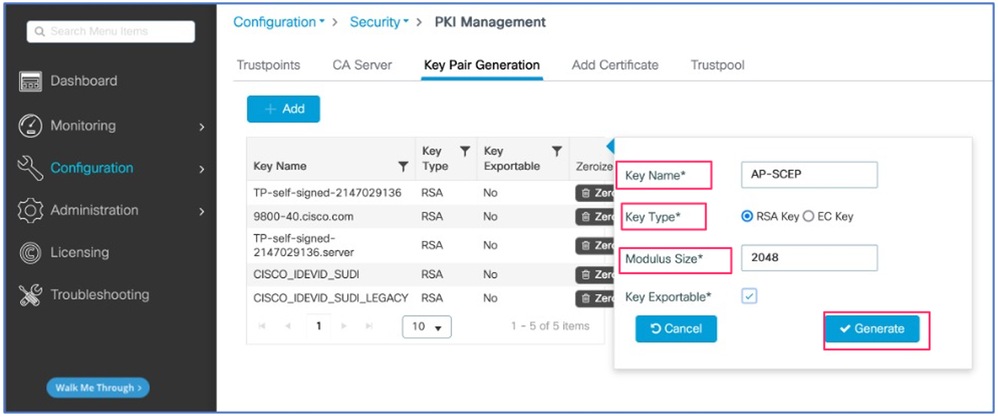Click the Configuration wrench icon
The image size is (998, 418).
click(31, 168)
